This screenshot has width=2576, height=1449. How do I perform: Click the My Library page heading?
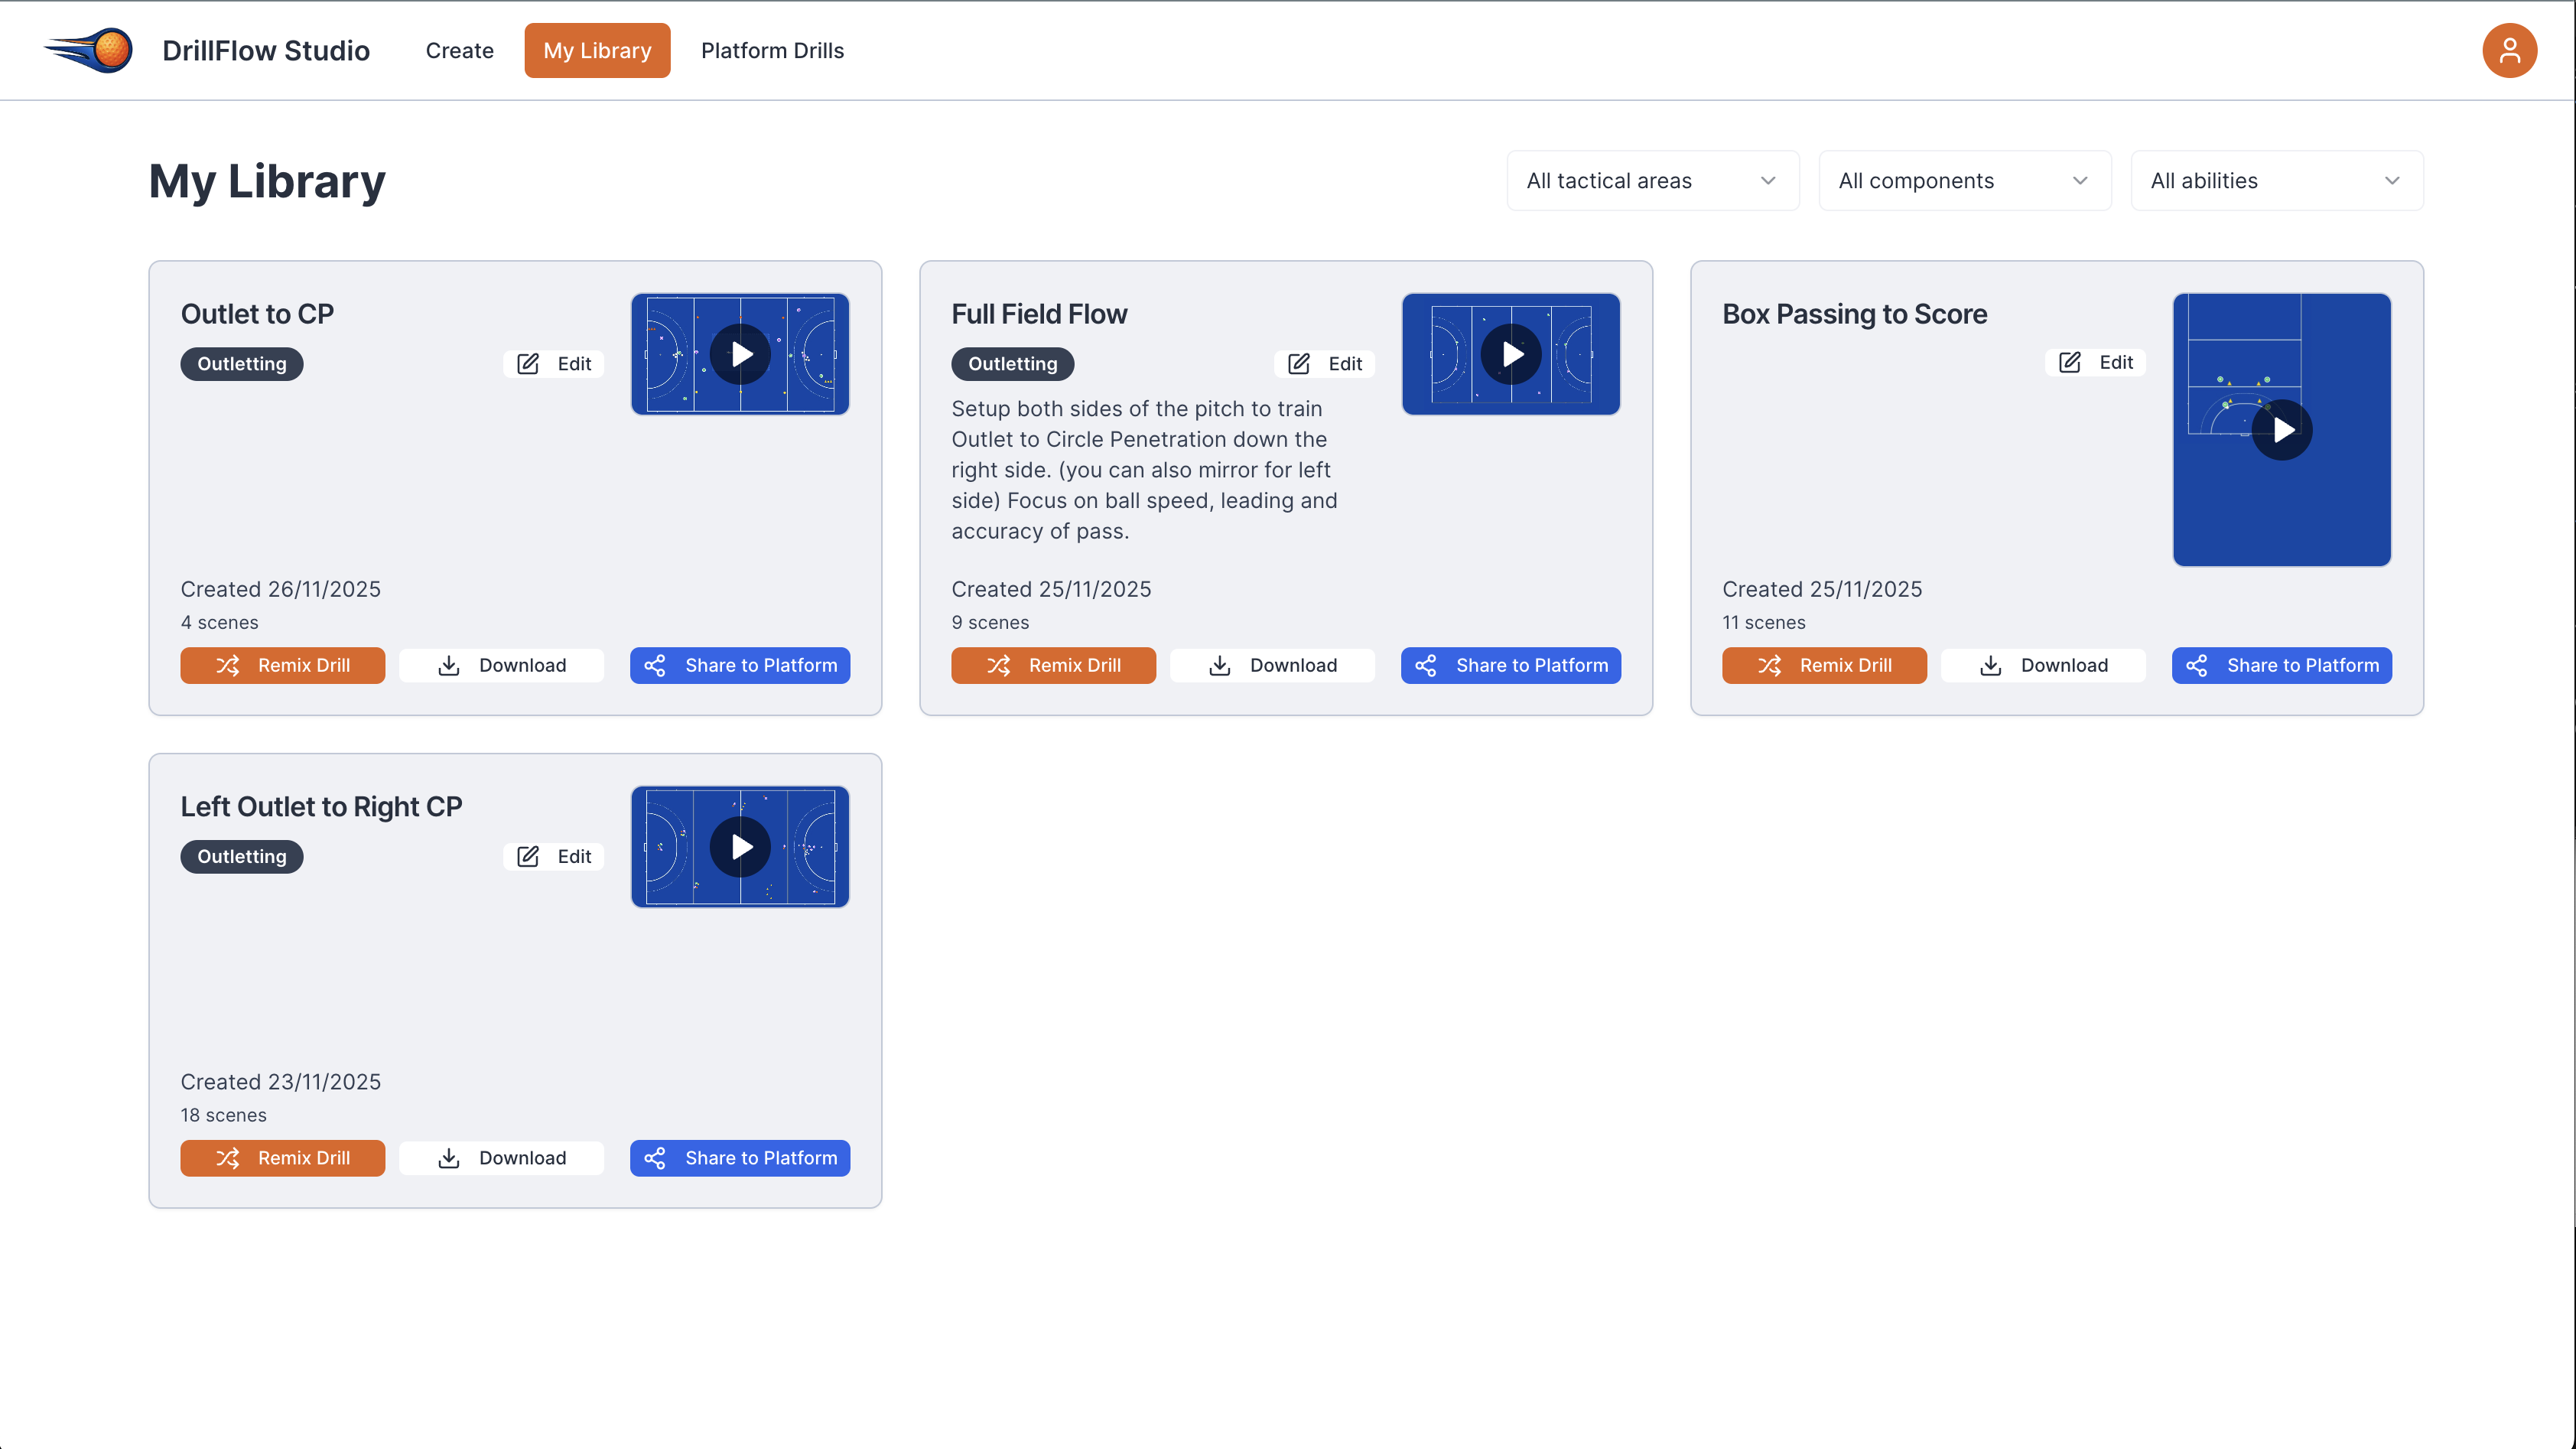coord(267,182)
